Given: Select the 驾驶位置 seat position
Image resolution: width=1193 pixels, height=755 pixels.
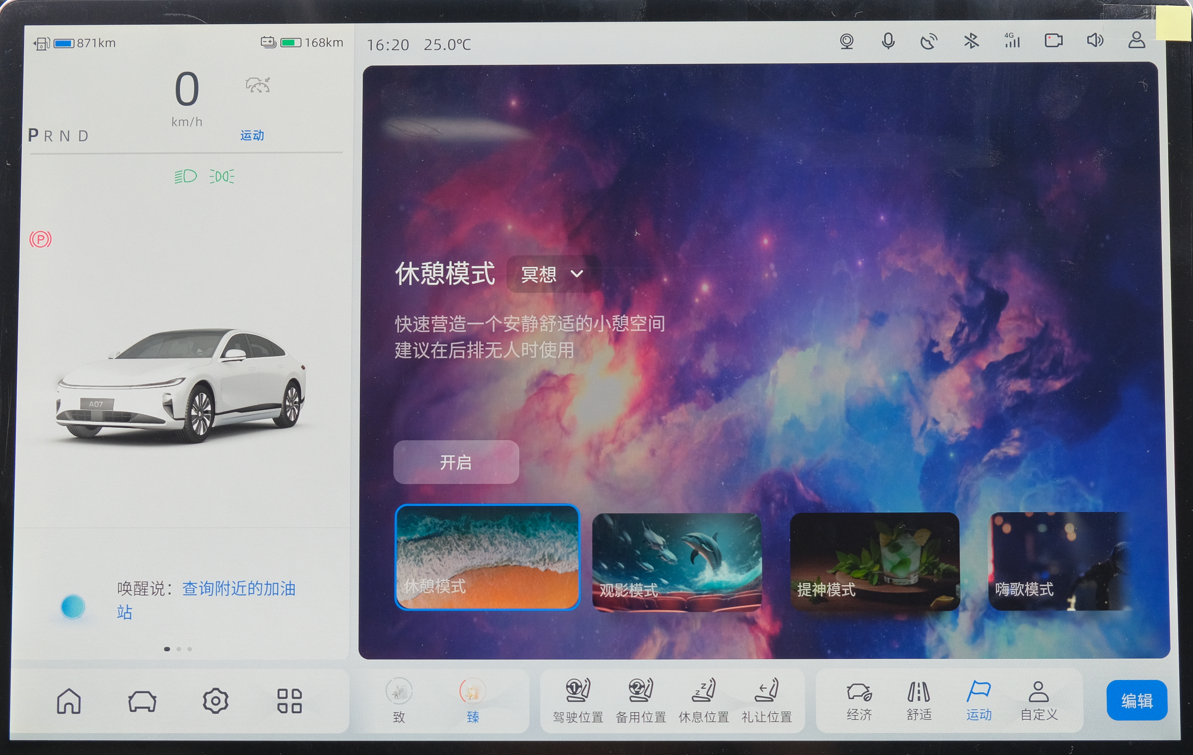Looking at the screenshot, I should 578,700.
